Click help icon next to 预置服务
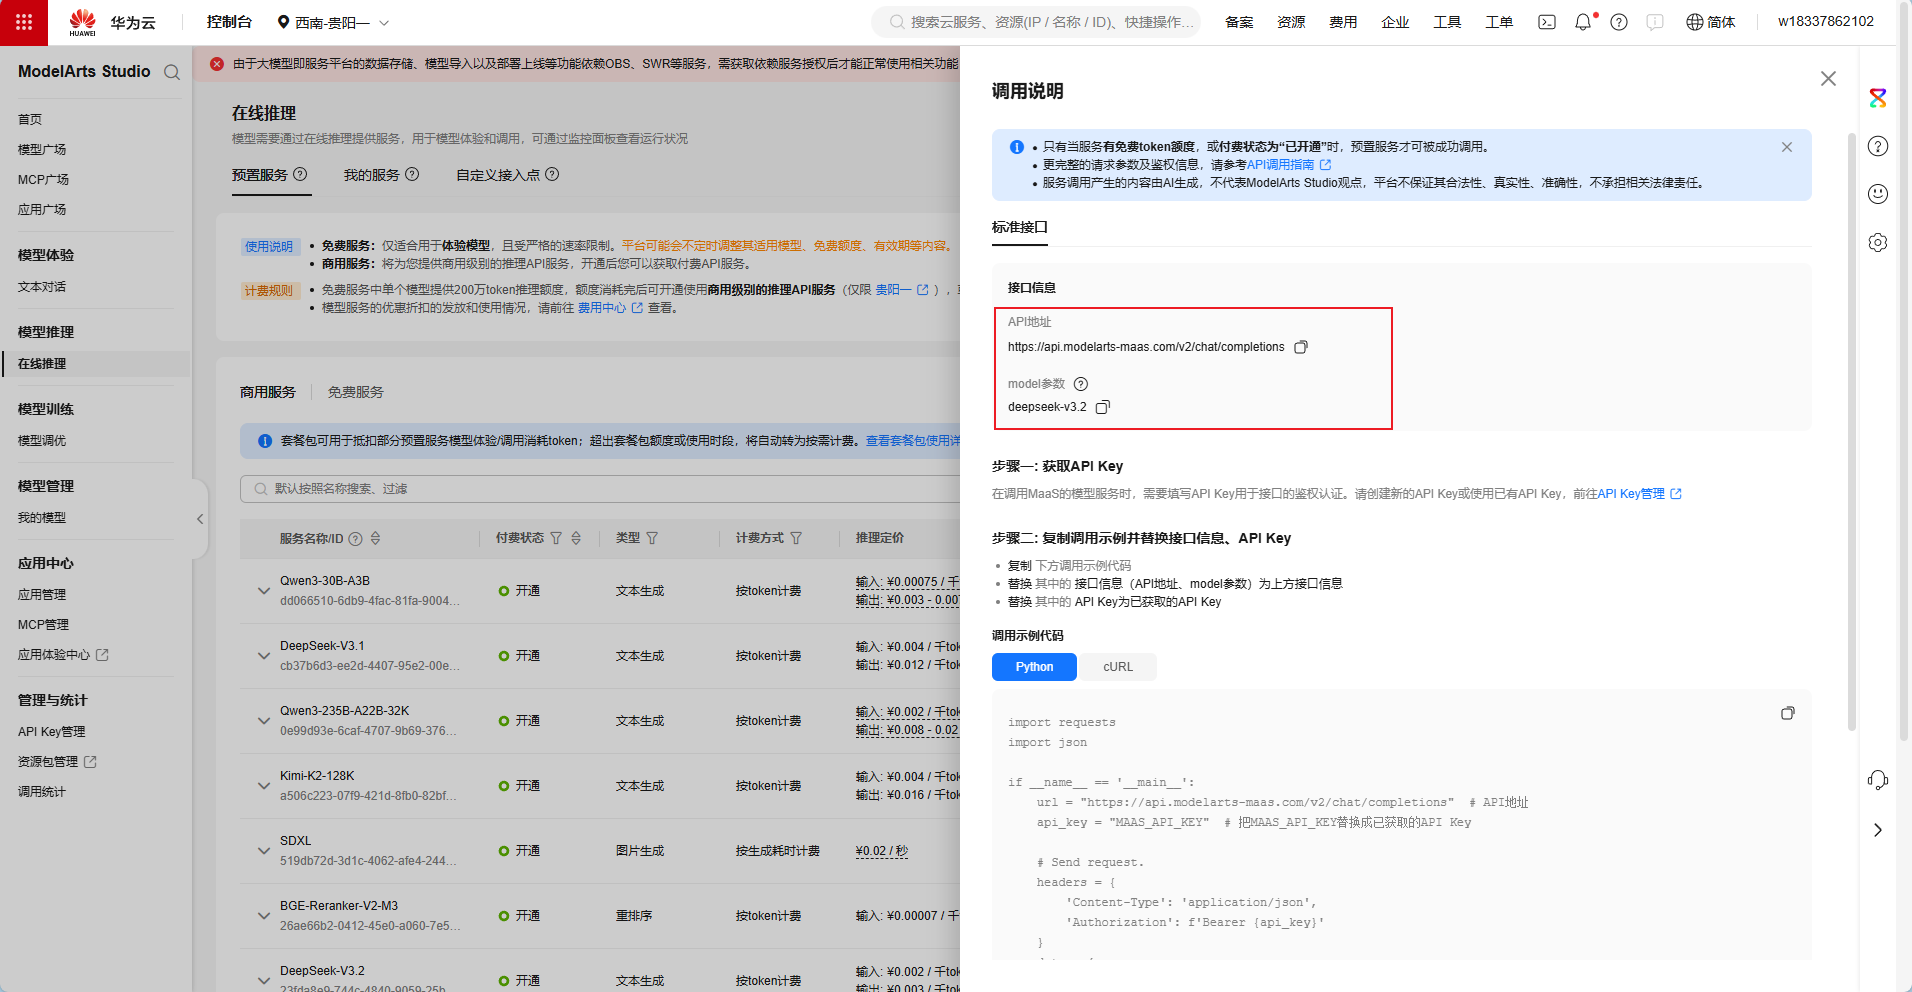The image size is (1912, 992). tap(300, 174)
